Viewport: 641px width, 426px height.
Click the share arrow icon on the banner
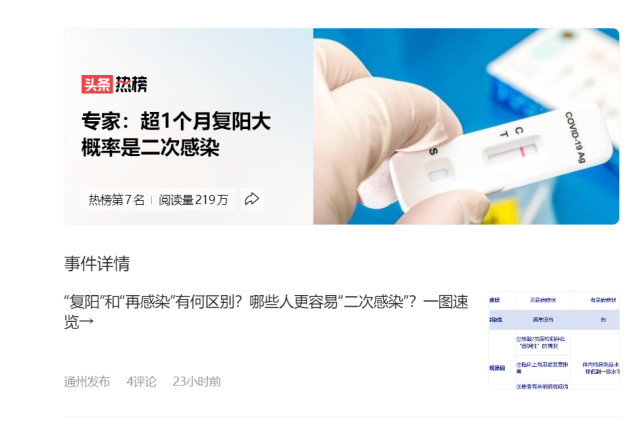click(x=252, y=199)
